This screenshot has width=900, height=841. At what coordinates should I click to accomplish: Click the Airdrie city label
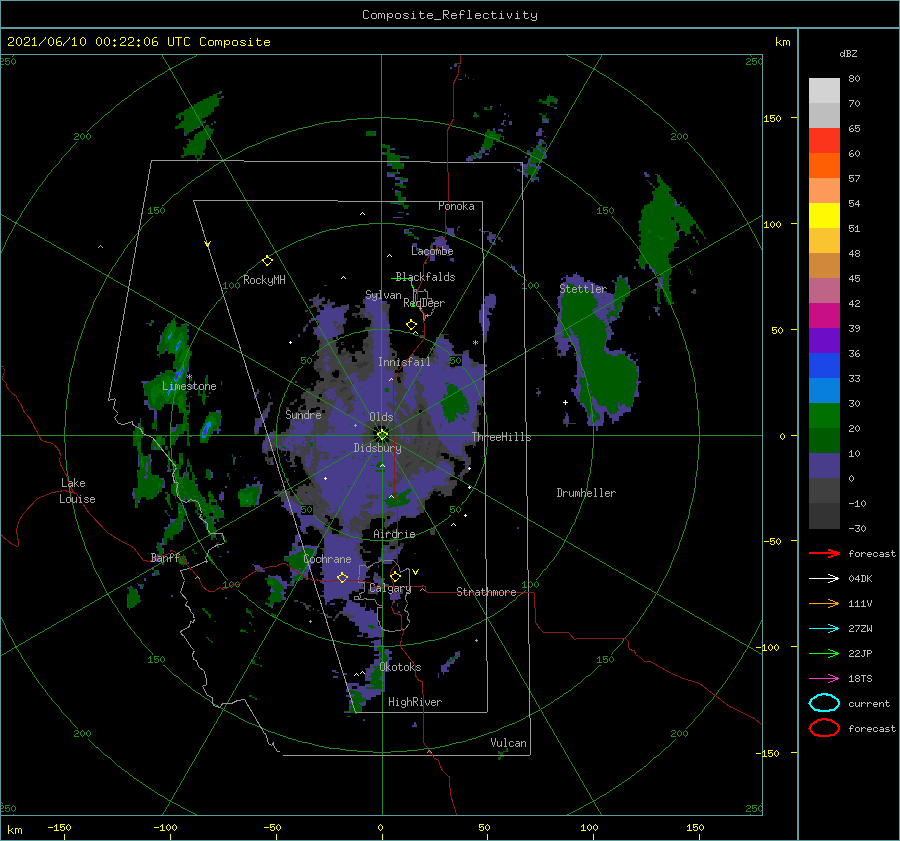[x=394, y=534]
